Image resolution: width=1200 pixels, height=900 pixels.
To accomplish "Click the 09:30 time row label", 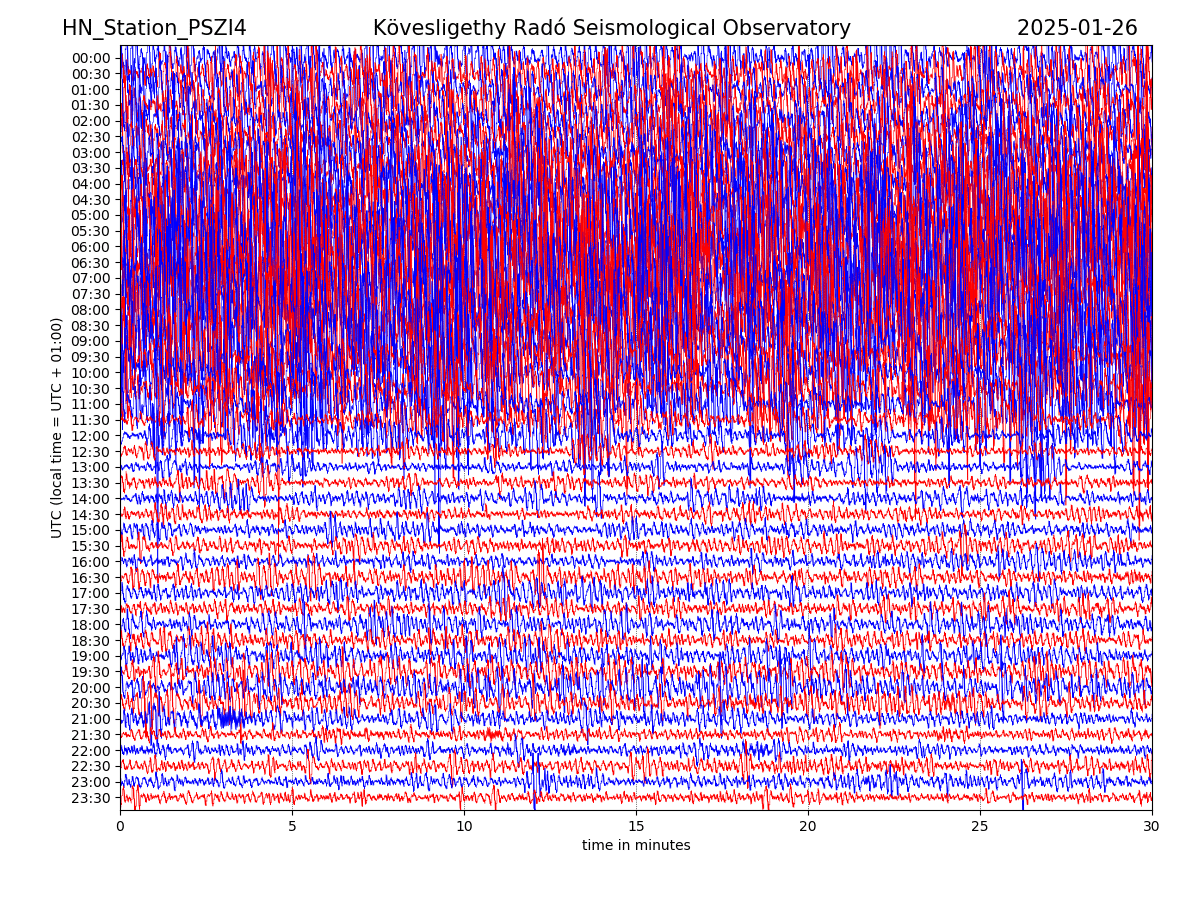I will 91,357.
